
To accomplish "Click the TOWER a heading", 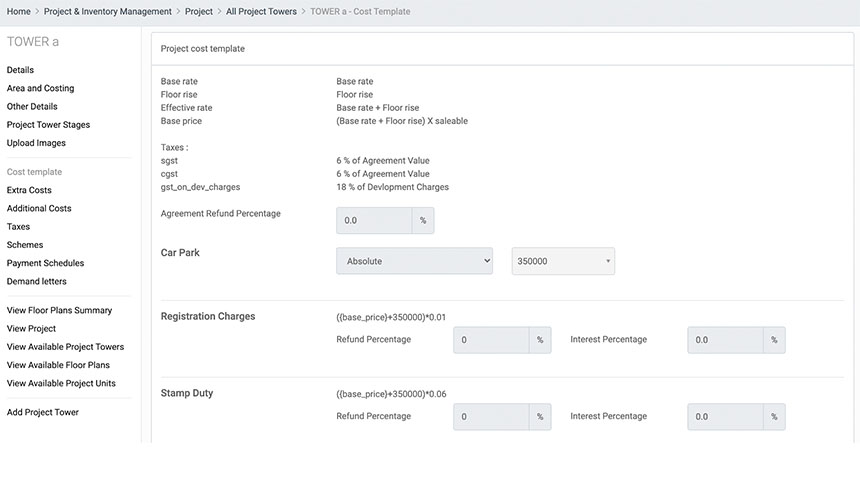I will 33,42.
